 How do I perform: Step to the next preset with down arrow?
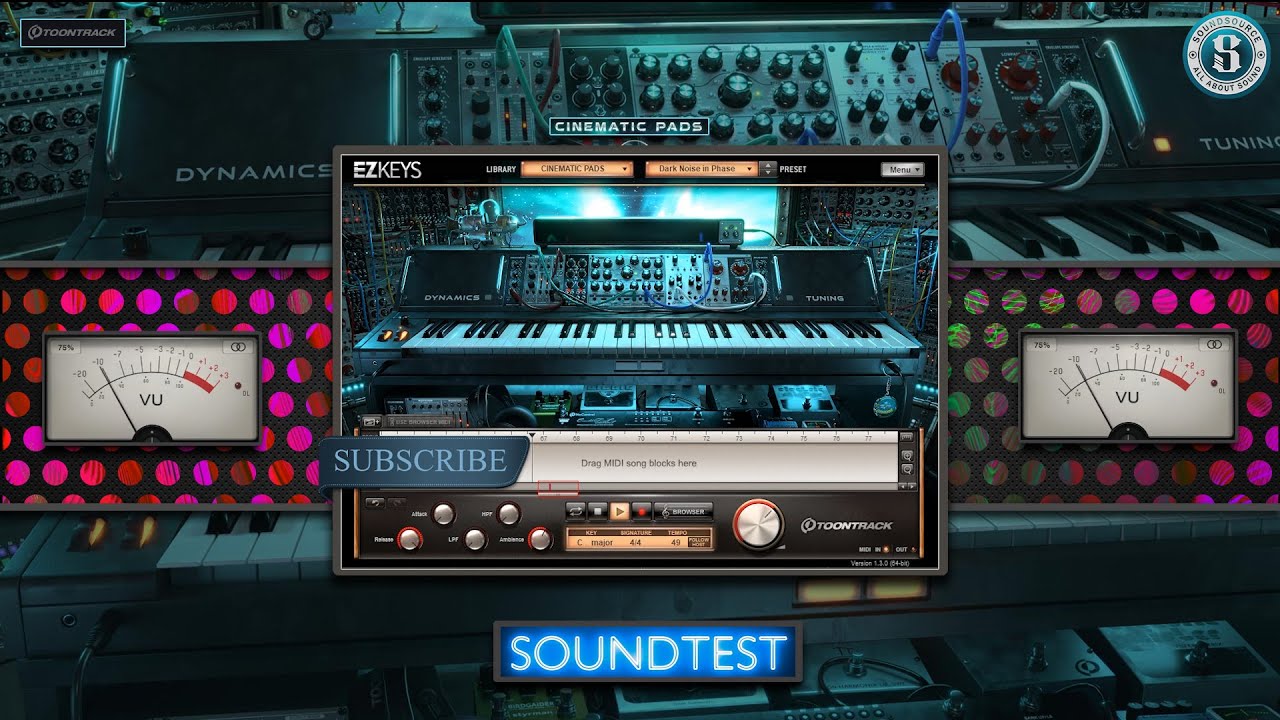click(x=768, y=173)
